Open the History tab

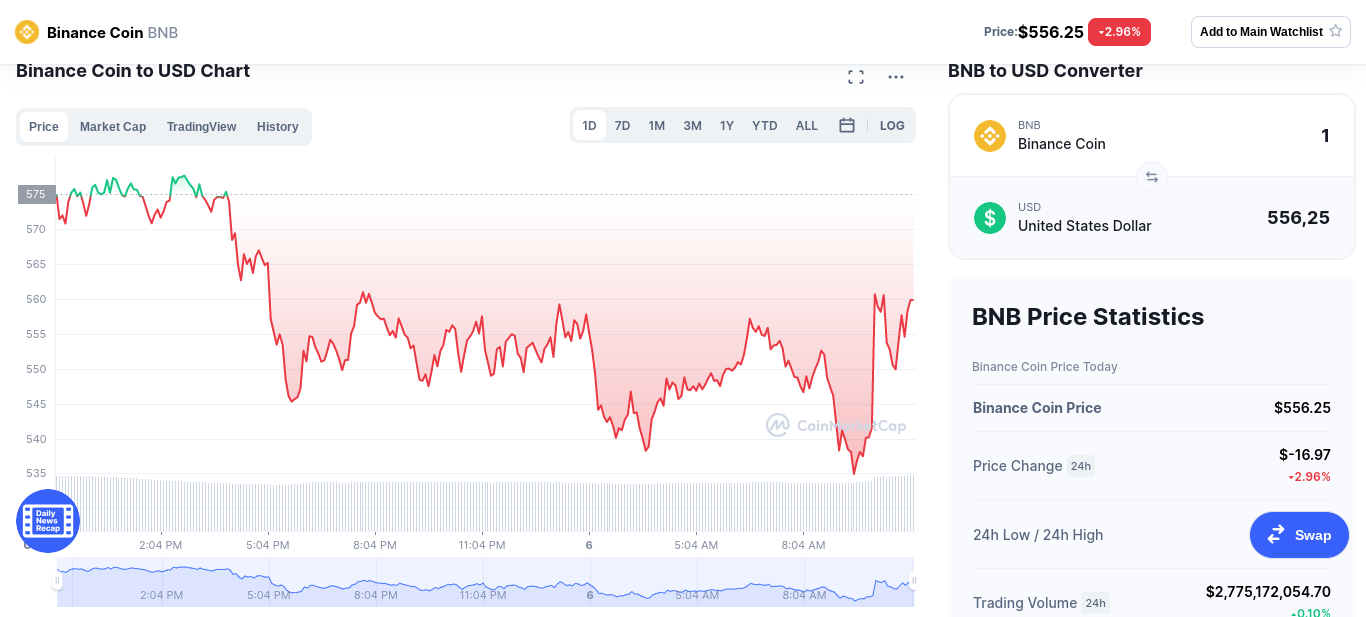[x=278, y=127]
